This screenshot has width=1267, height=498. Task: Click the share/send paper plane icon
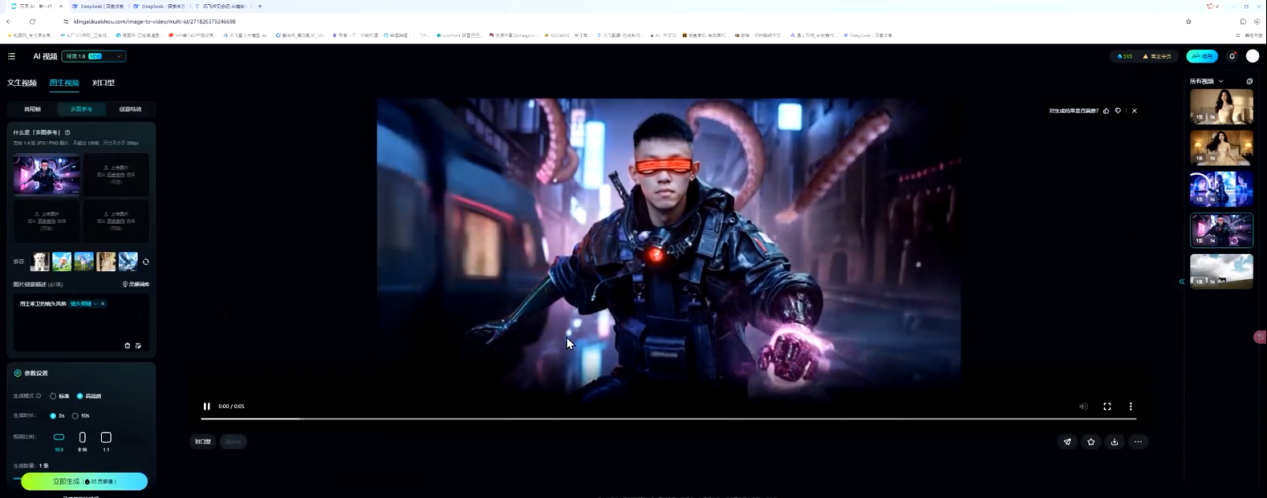pyautogui.click(x=1067, y=442)
